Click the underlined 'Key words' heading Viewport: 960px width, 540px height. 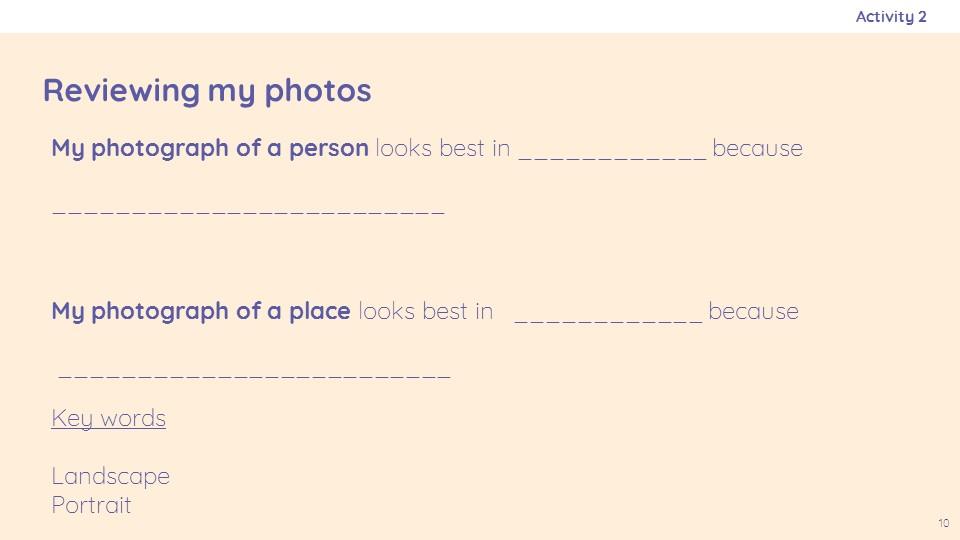(108, 419)
